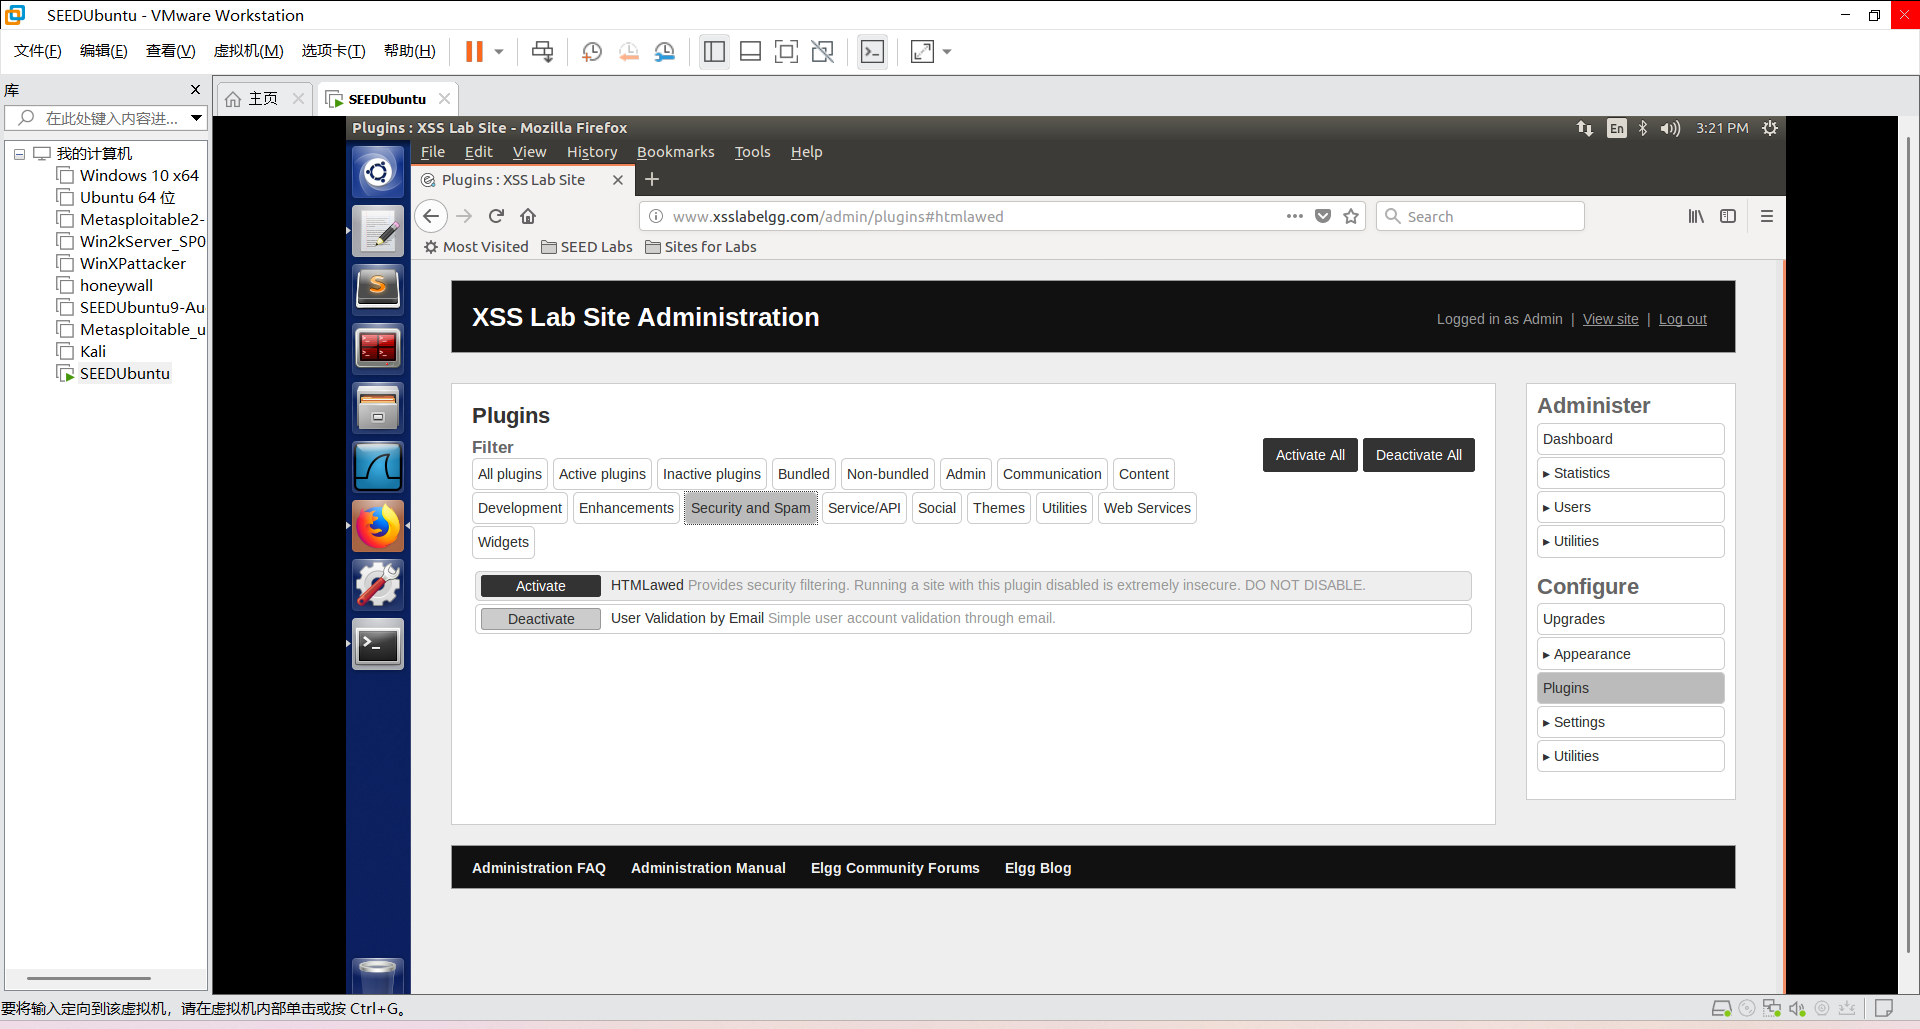Close the SEEDUbuntu VM tab
This screenshot has height=1029, width=1920.
click(x=444, y=98)
